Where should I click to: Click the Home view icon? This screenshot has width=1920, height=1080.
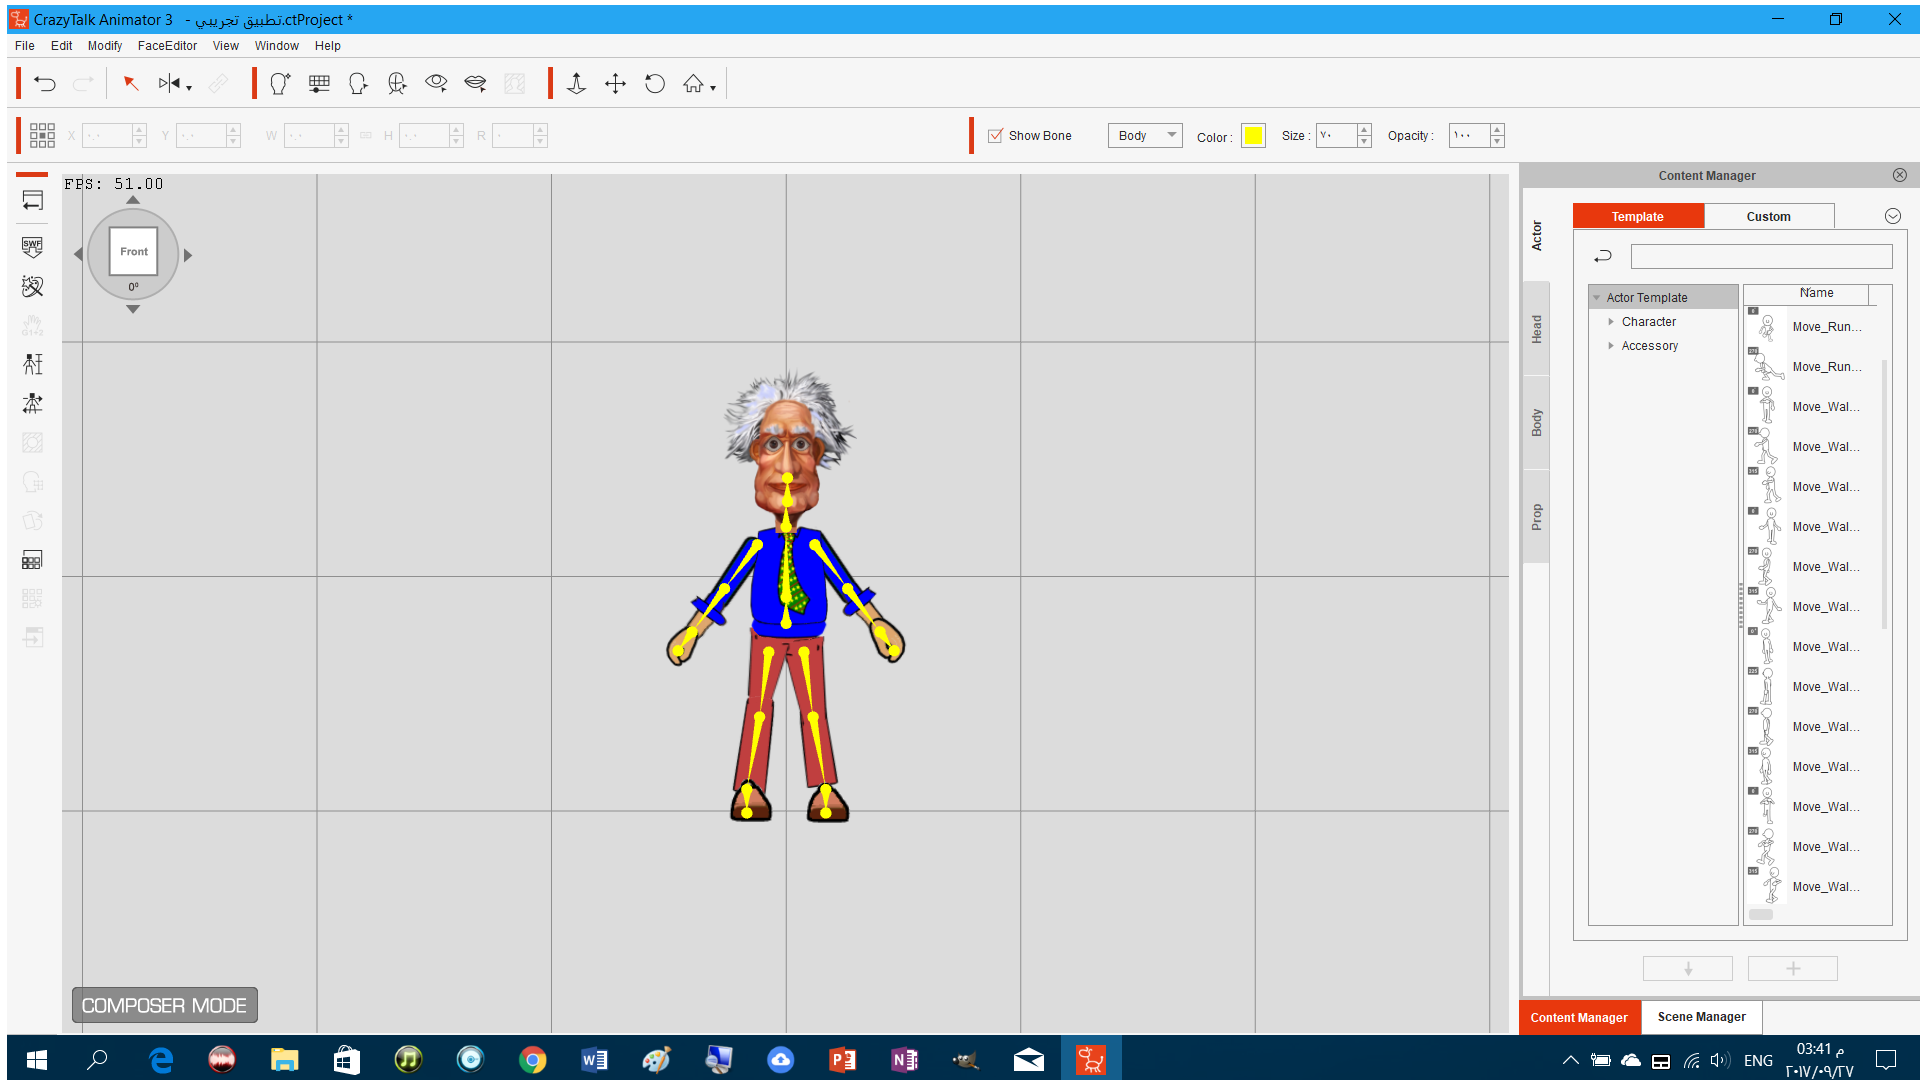[693, 84]
